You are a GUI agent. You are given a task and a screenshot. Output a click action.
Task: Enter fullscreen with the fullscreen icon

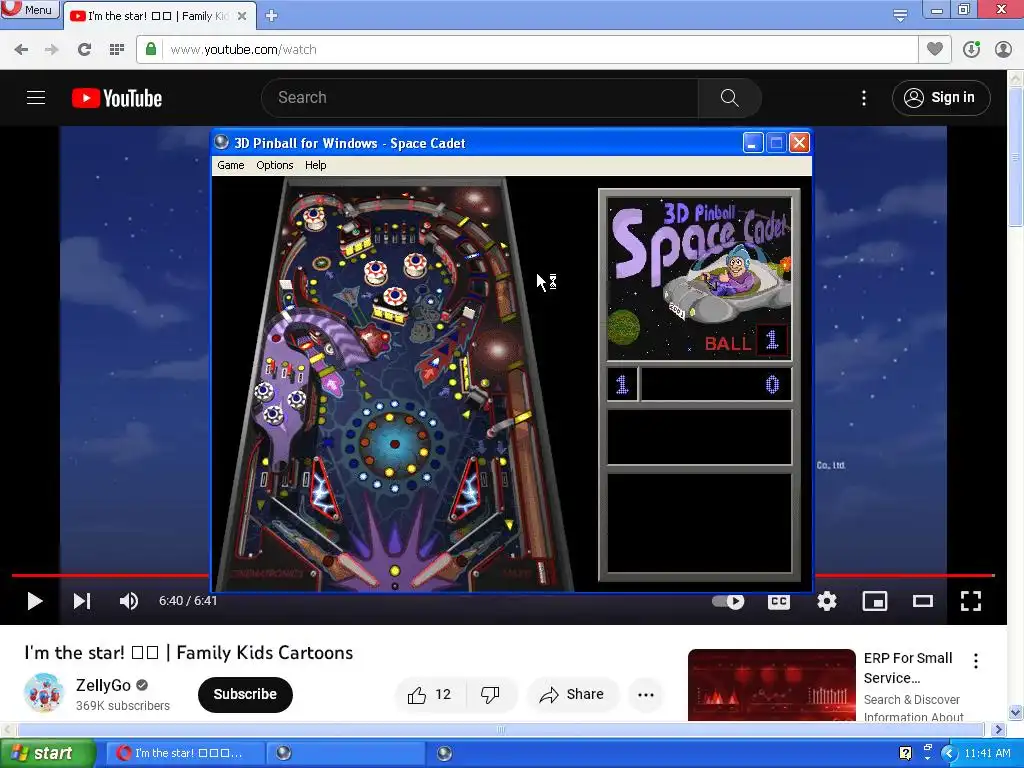click(x=971, y=601)
